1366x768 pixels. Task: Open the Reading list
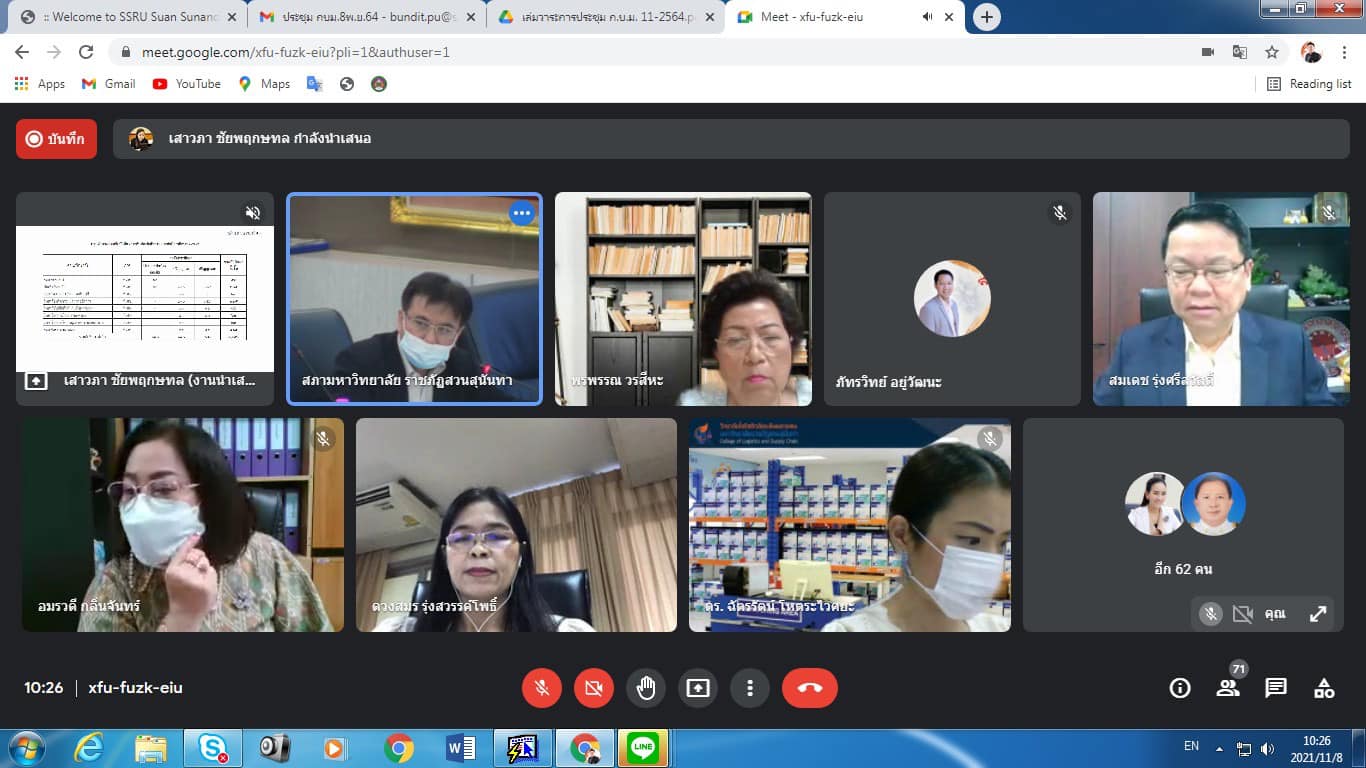(1309, 84)
